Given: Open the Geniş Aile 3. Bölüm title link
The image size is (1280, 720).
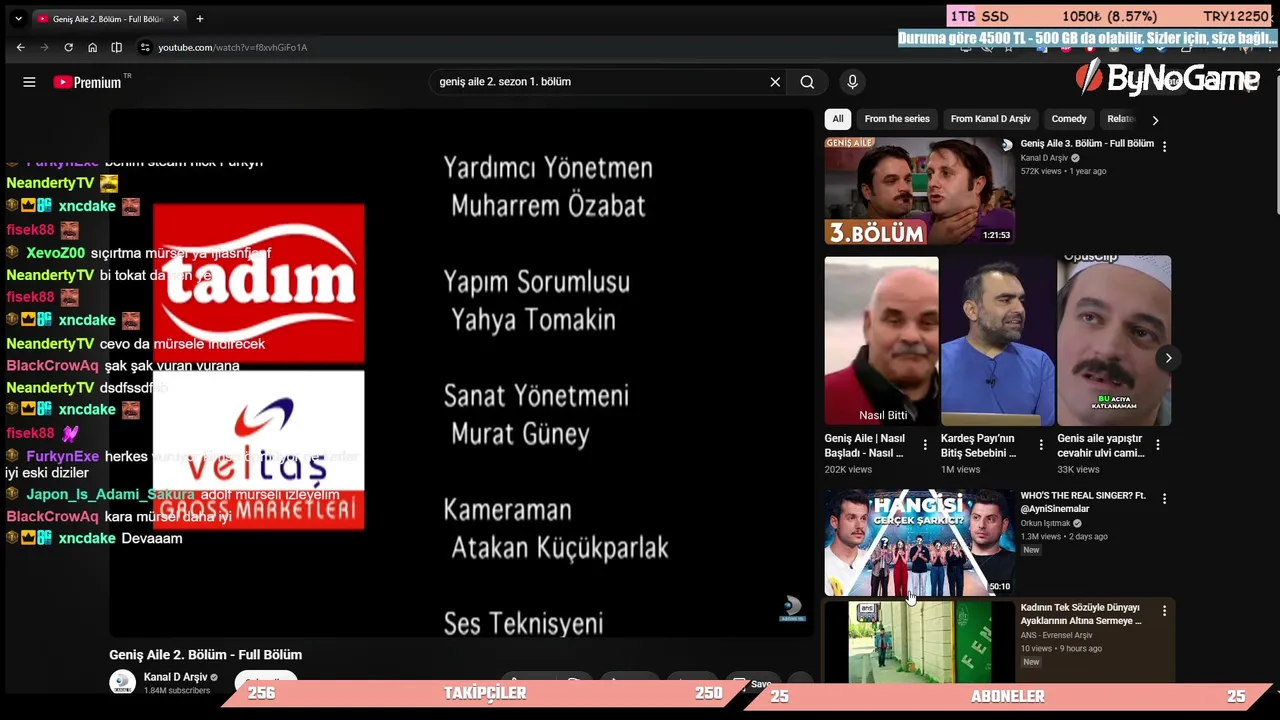Looking at the screenshot, I should (1087, 144).
